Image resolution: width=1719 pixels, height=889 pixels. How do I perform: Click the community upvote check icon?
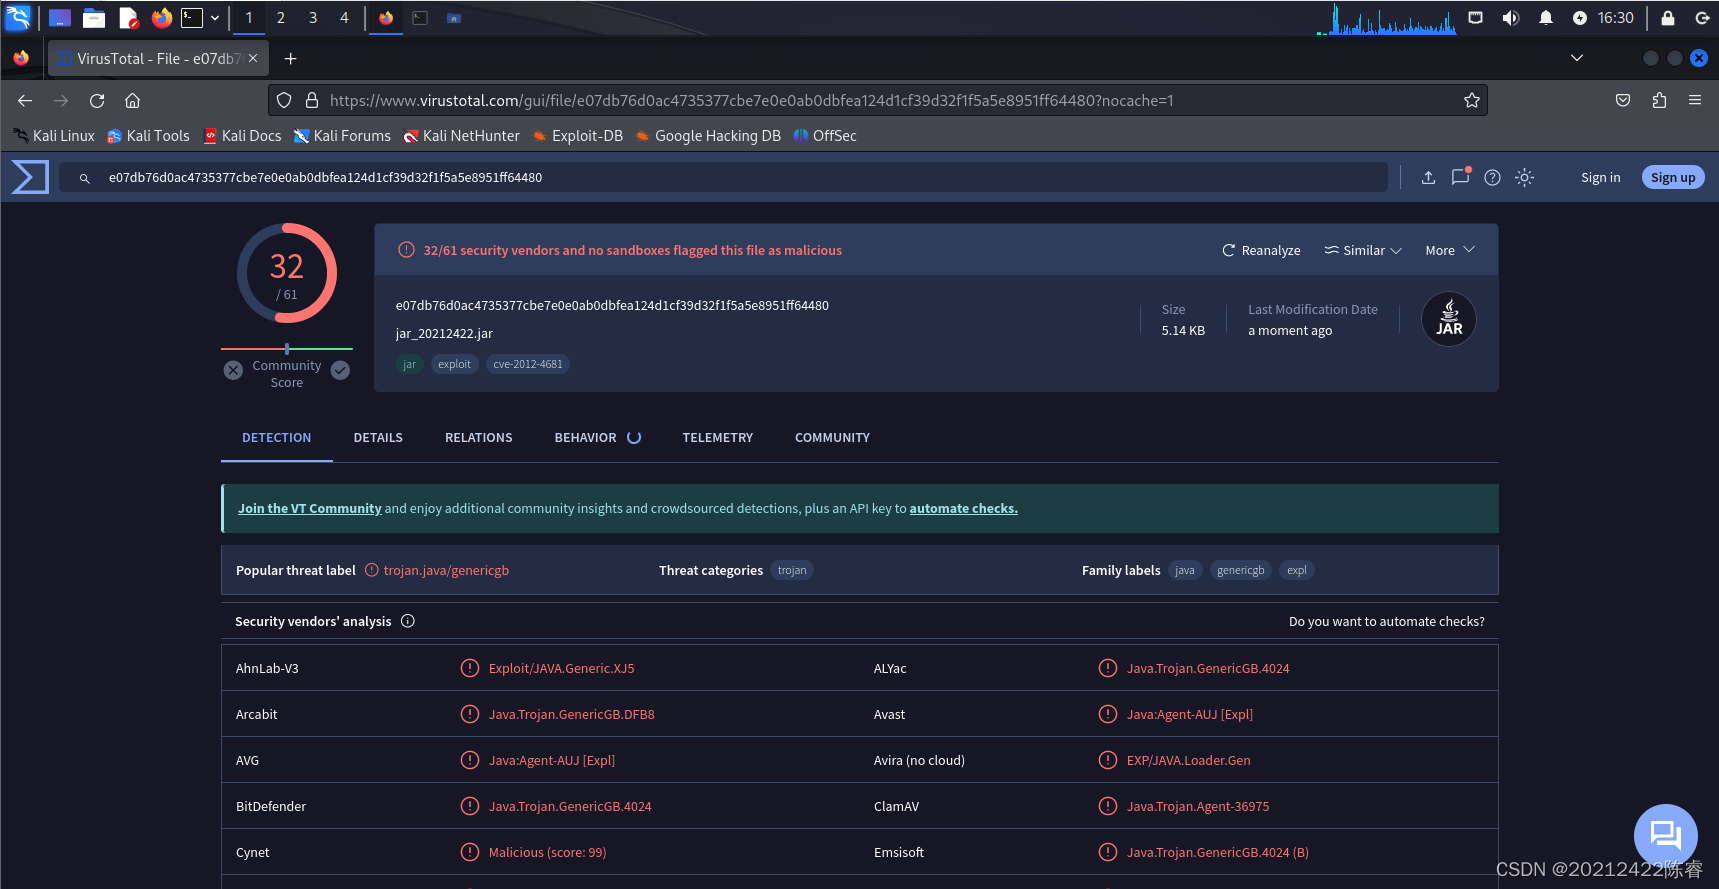coord(340,370)
